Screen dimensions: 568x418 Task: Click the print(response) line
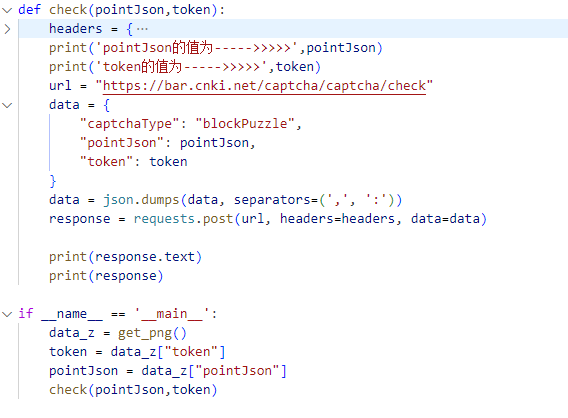106,276
